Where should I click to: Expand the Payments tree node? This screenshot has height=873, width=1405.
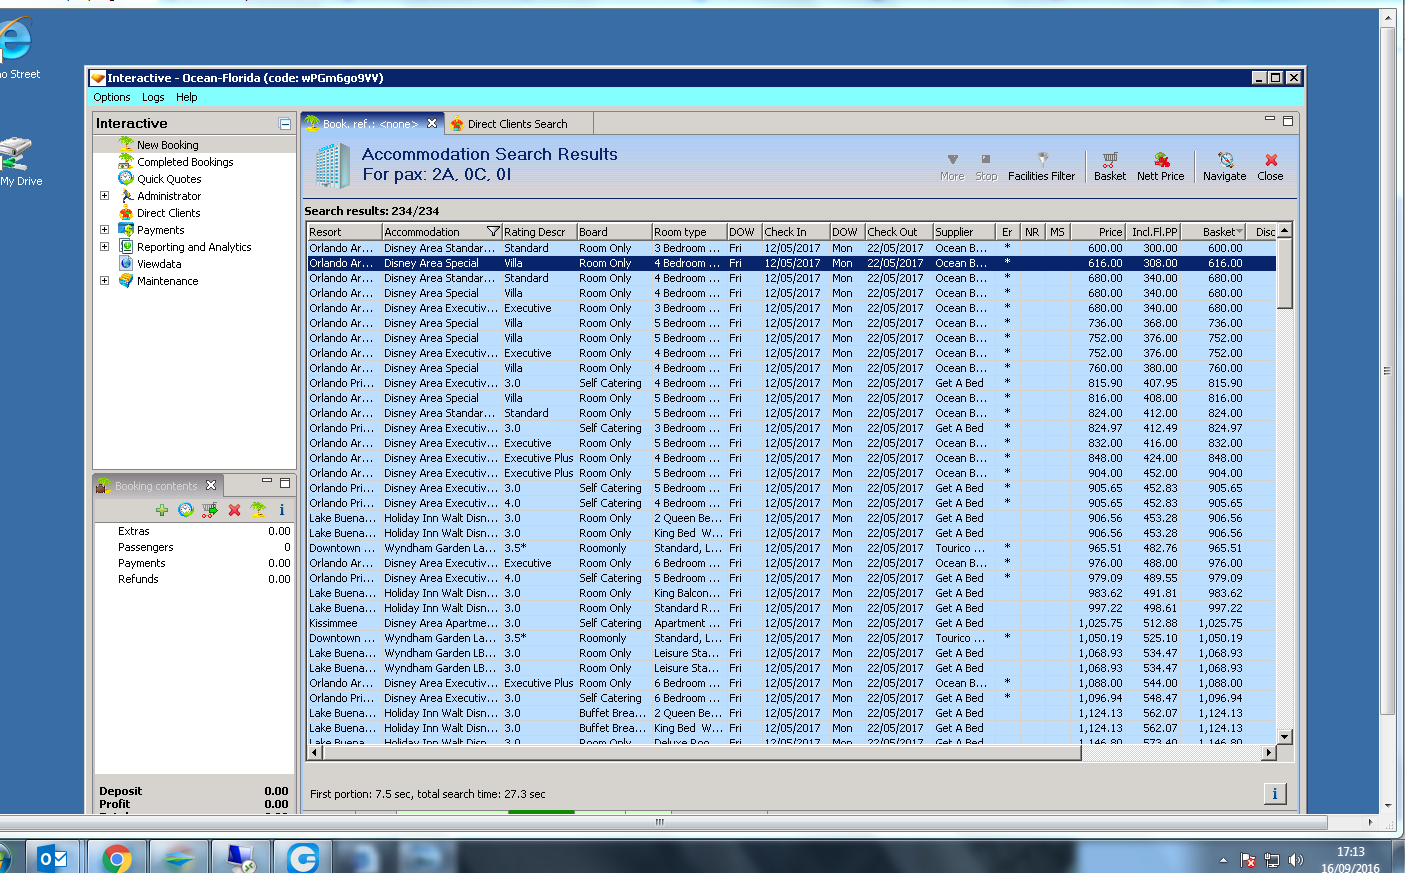click(104, 230)
